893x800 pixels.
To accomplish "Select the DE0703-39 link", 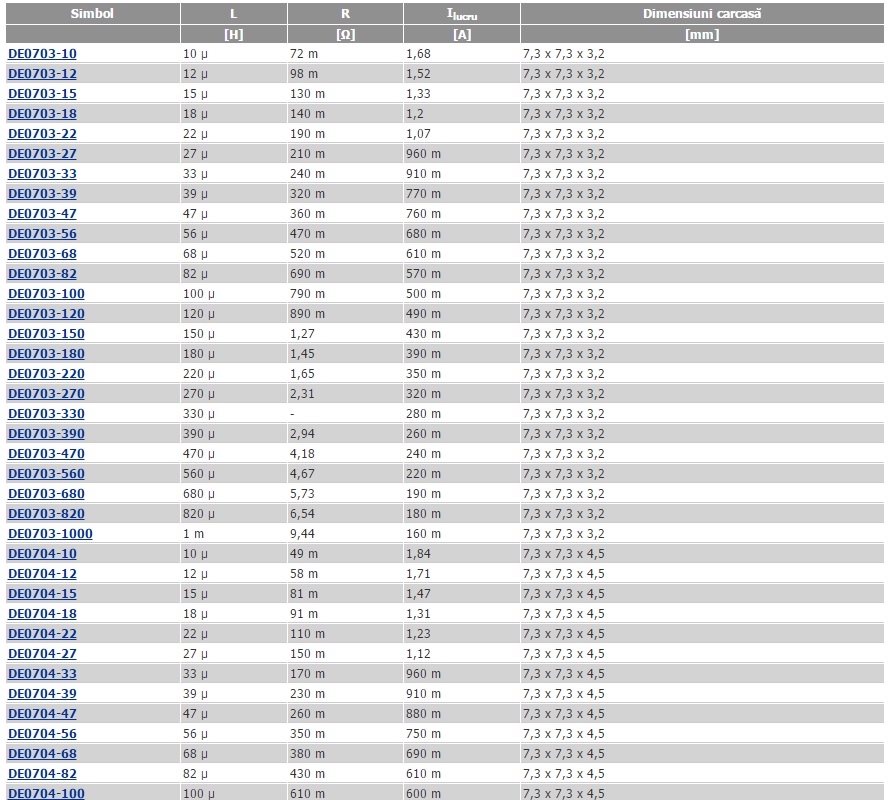I will point(42,194).
